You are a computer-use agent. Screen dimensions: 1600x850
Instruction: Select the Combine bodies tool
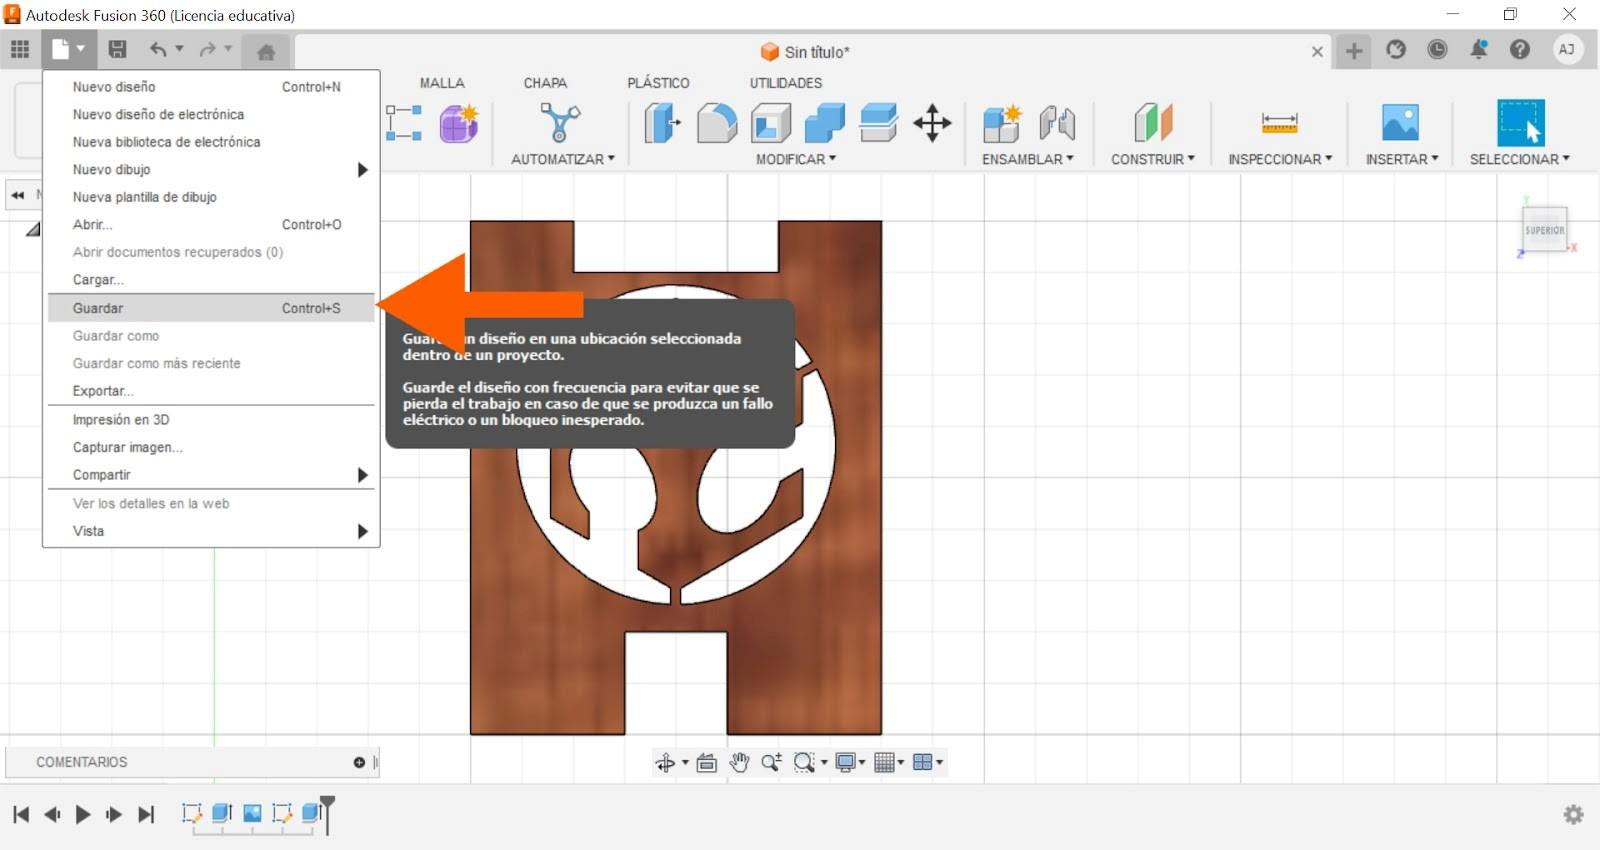point(825,123)
